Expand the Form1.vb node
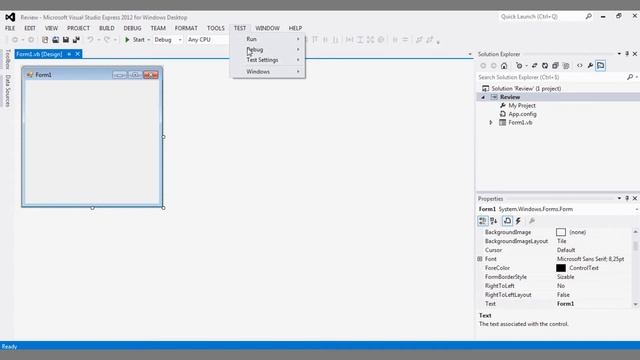The image size is (640, 360). (x=491, y=122)
